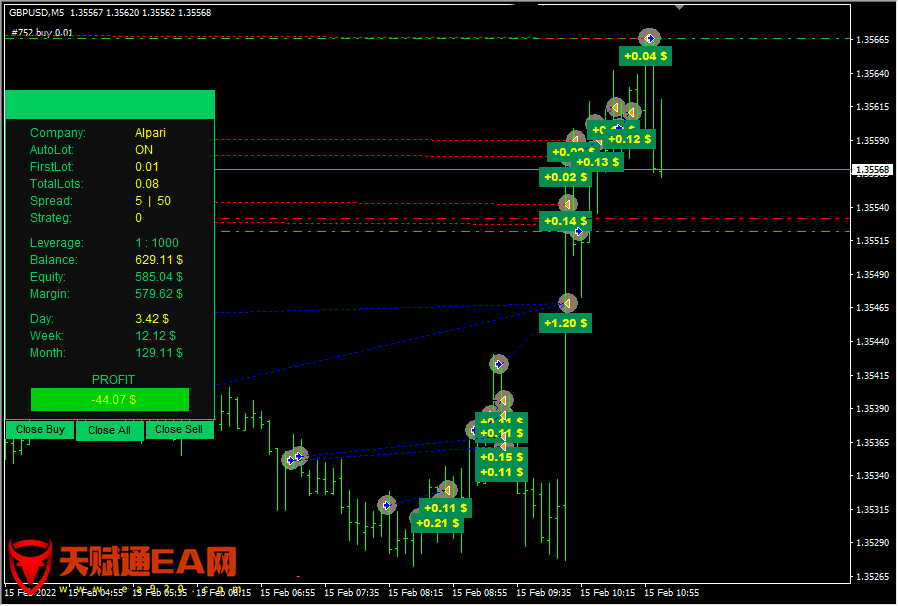Toggle the AutoLot ON value

144,150
